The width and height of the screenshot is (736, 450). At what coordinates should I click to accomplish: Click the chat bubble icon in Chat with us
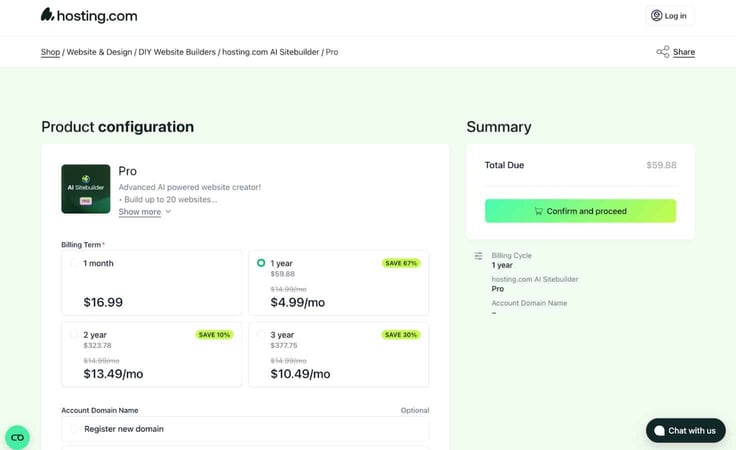pos(659,431)
